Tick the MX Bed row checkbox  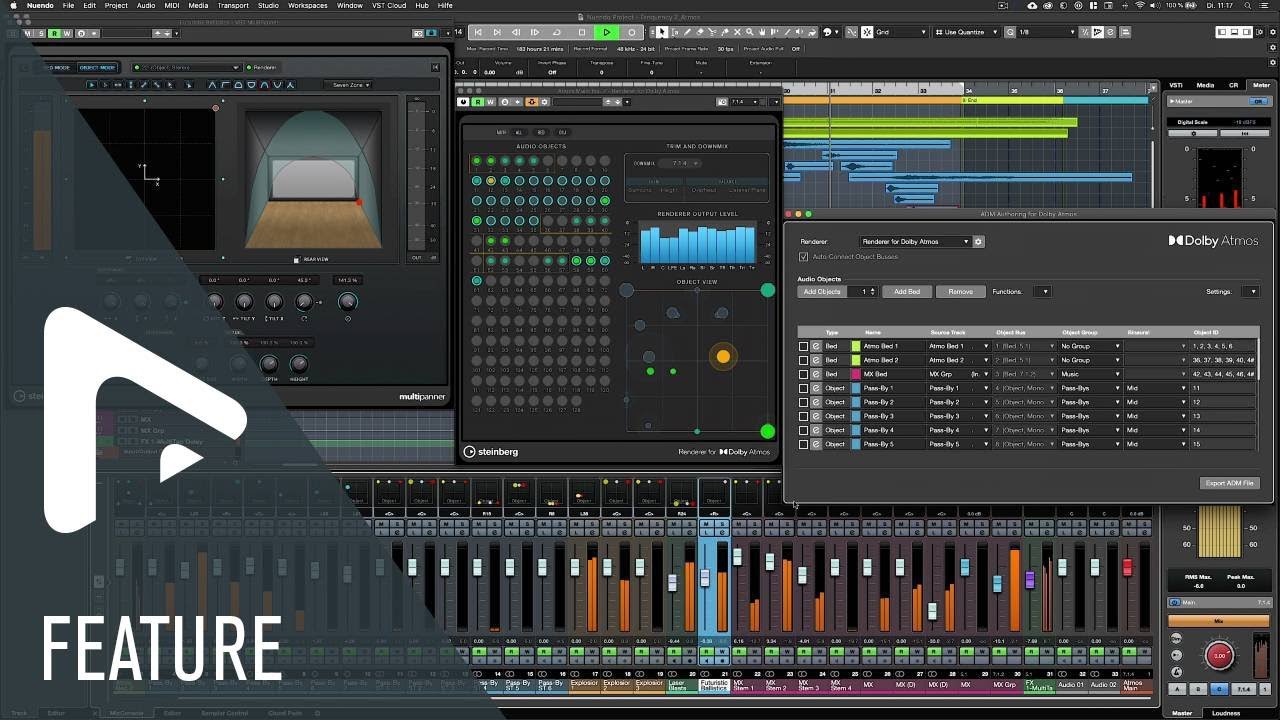(803, 374)
